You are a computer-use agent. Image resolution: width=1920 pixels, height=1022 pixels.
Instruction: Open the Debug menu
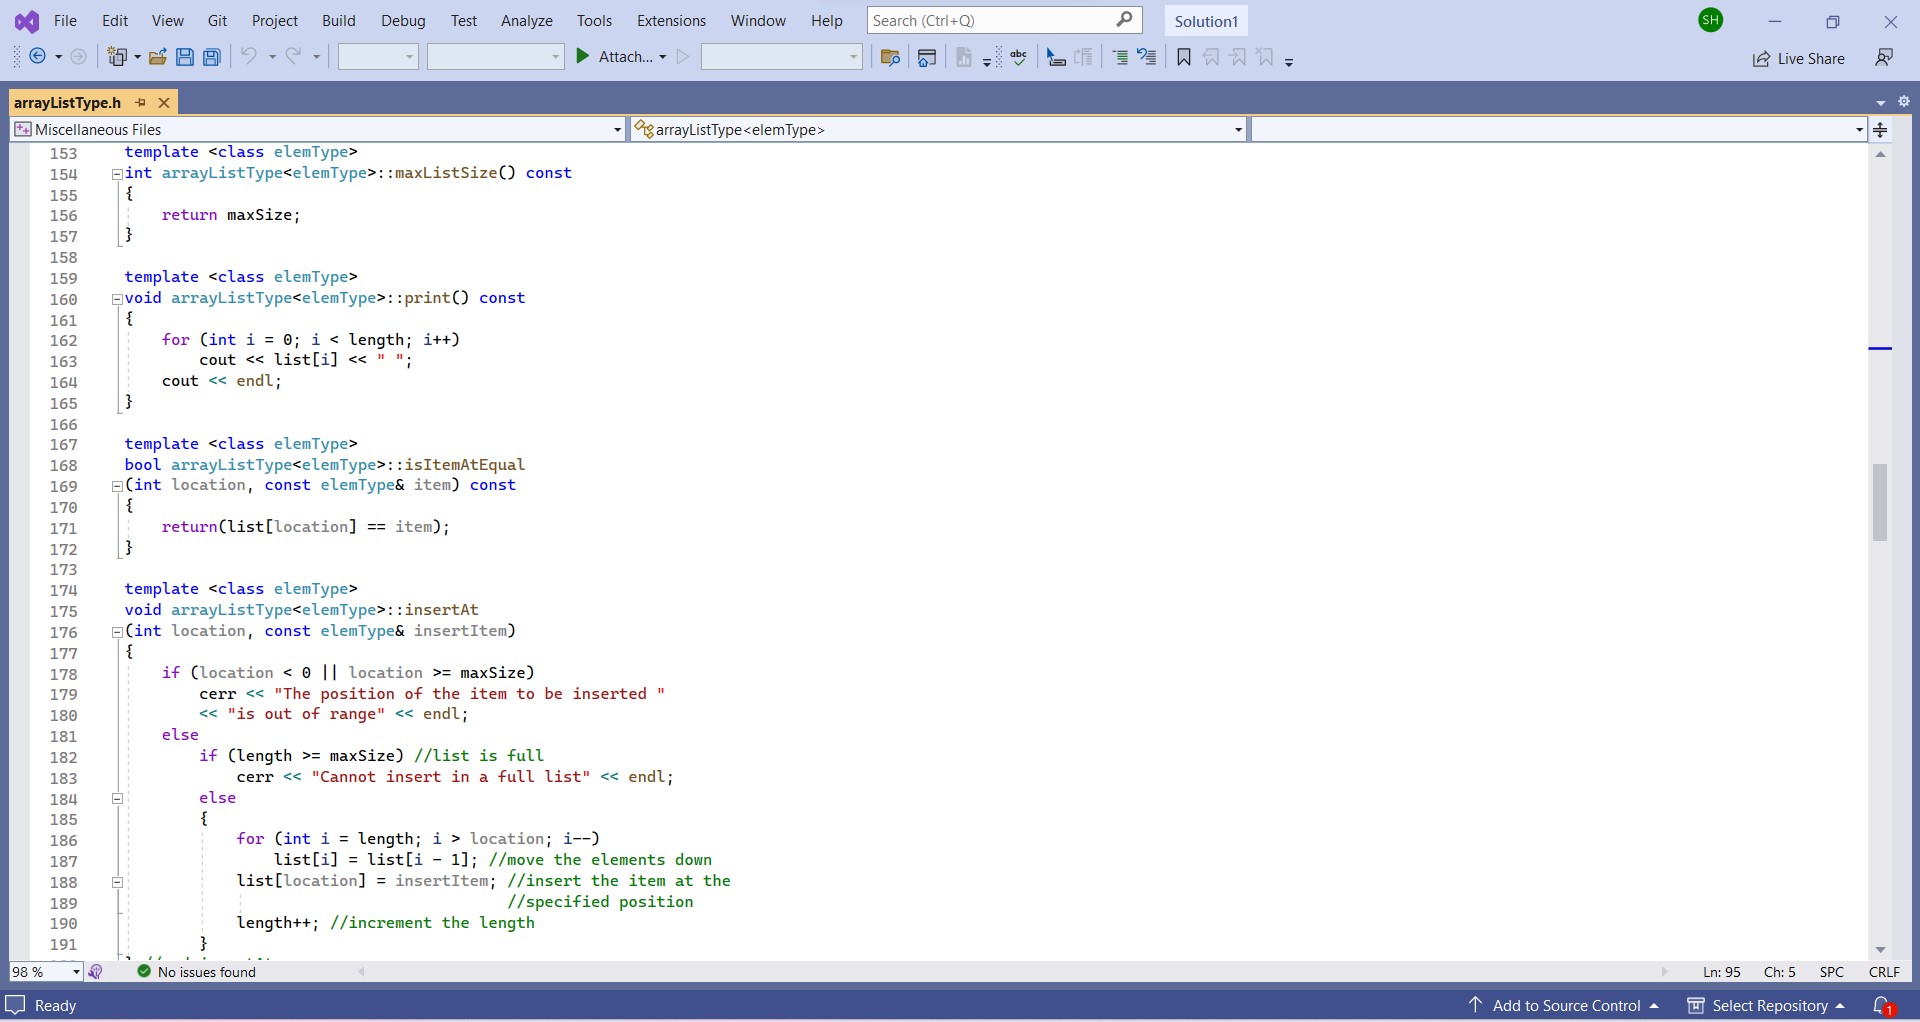click(x=403, y=20)
